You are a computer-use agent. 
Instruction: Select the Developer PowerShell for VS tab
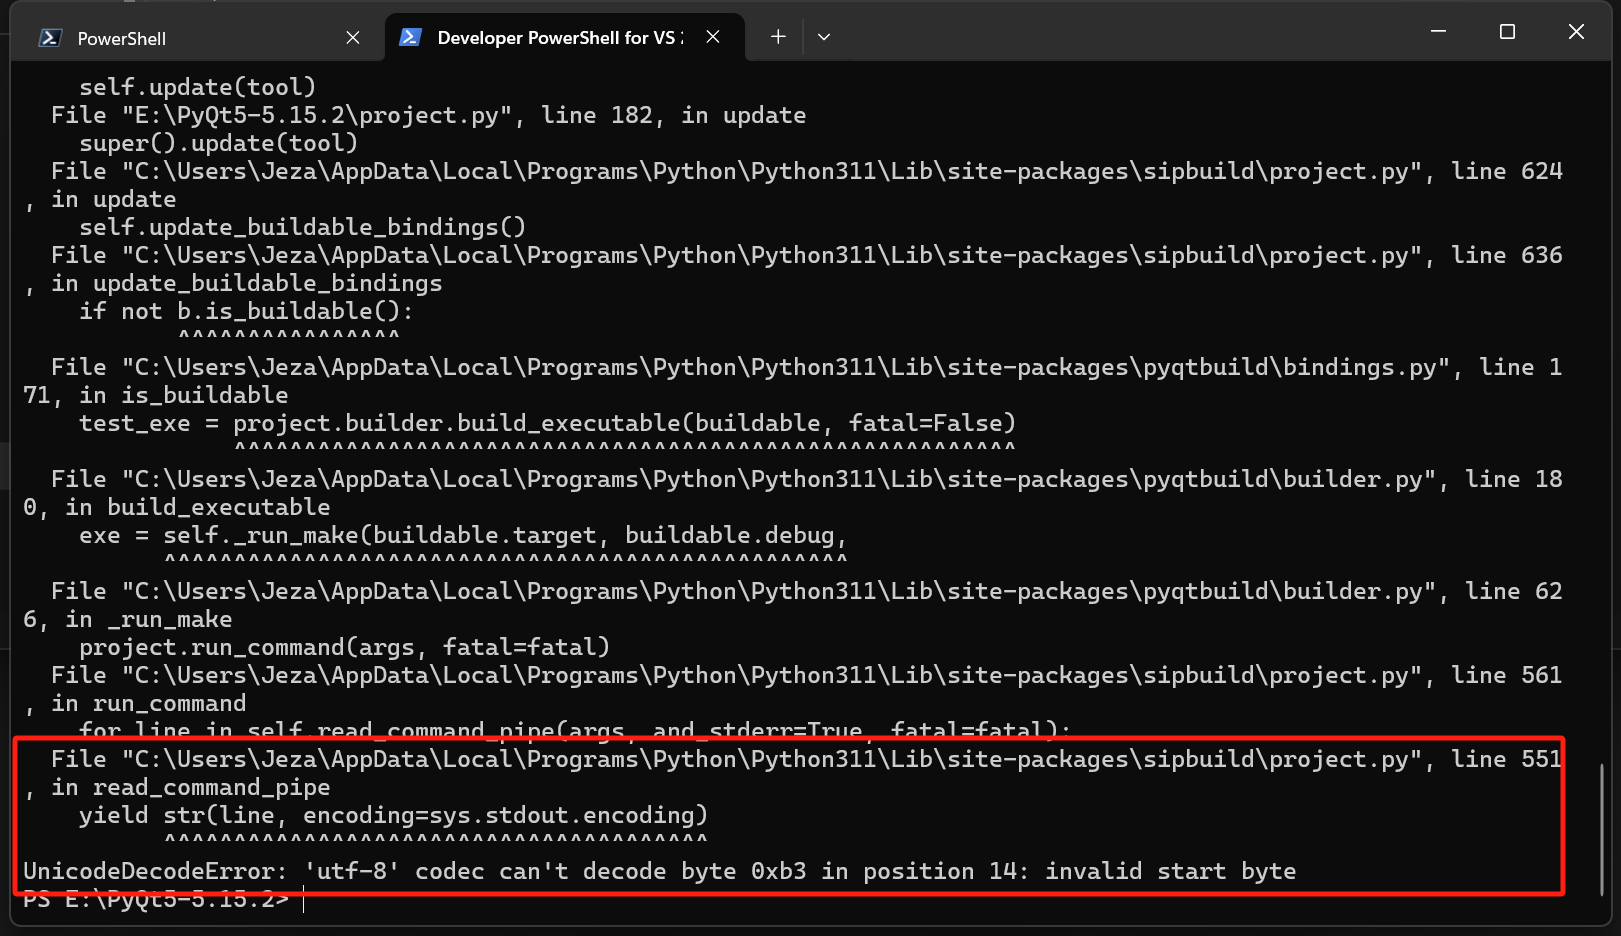click(560, 38)
